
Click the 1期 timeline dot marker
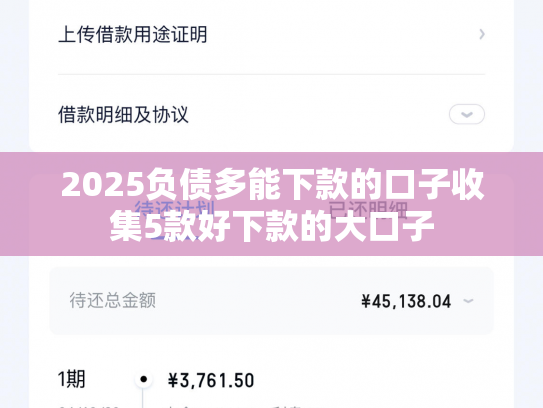pyautogui.click(x=143, y=380)
